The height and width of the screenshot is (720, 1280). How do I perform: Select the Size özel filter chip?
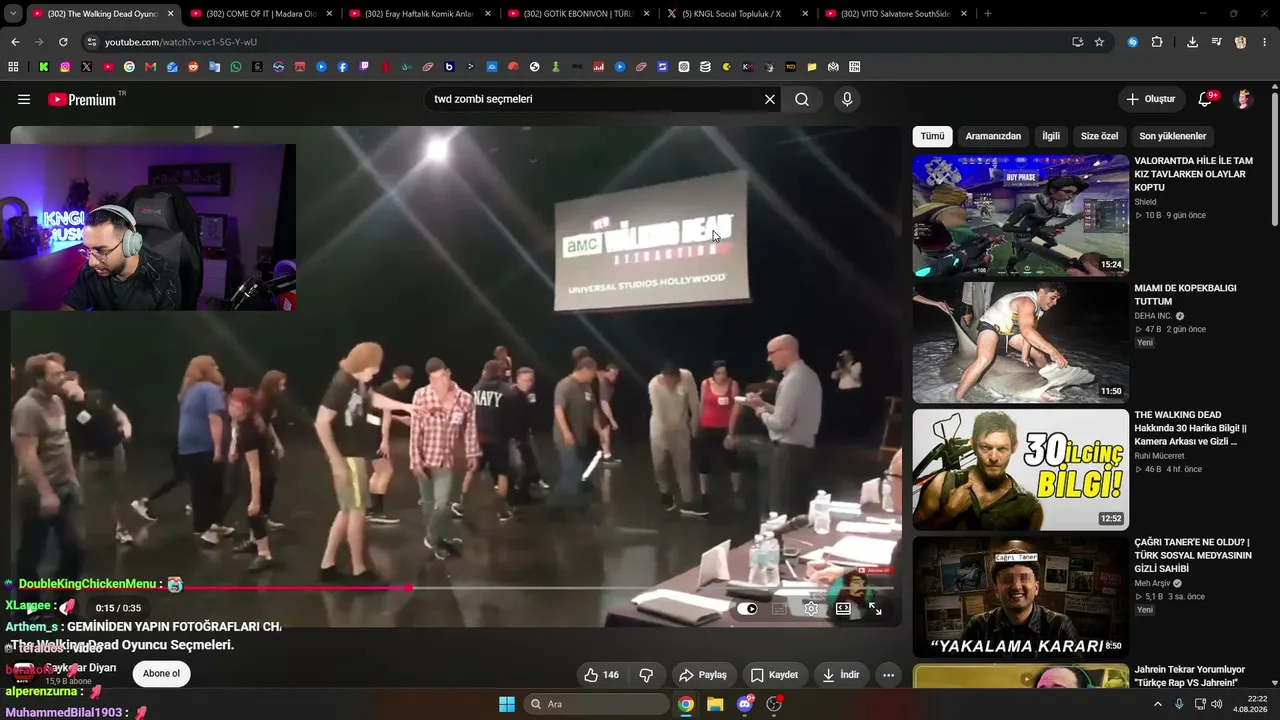click(x=1100, y=136)
